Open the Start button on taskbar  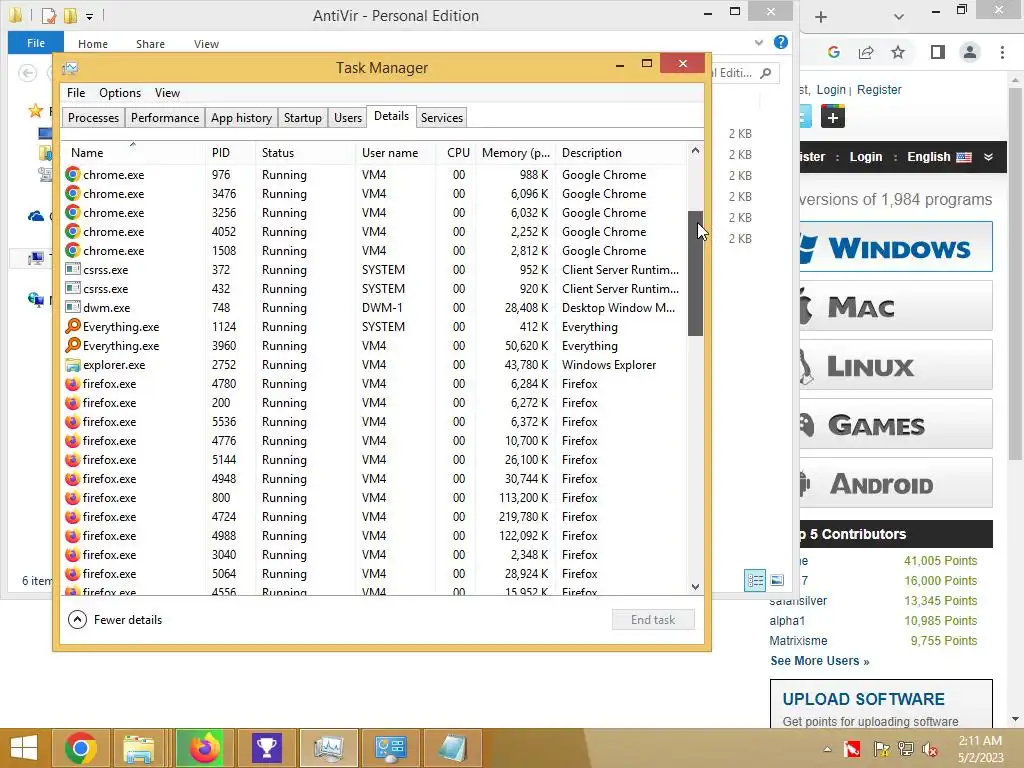click(24, 748)
